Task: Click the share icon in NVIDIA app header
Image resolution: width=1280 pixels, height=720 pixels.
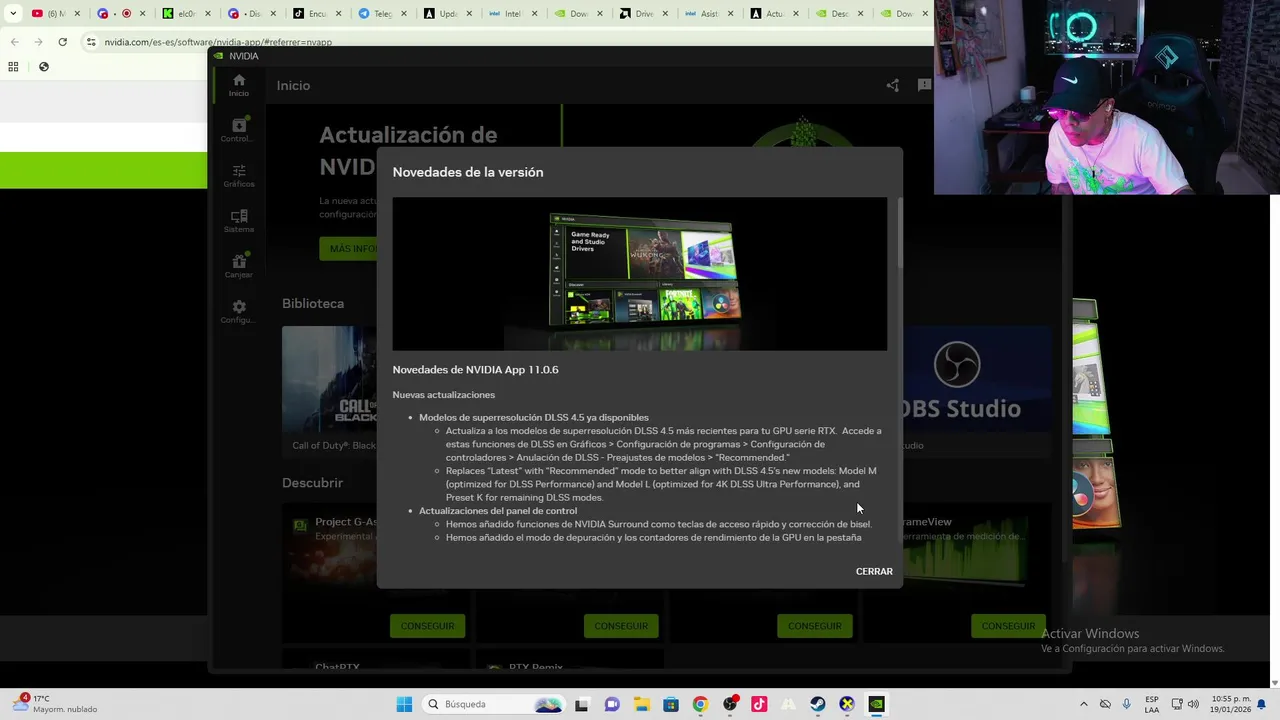Action: 892,85
